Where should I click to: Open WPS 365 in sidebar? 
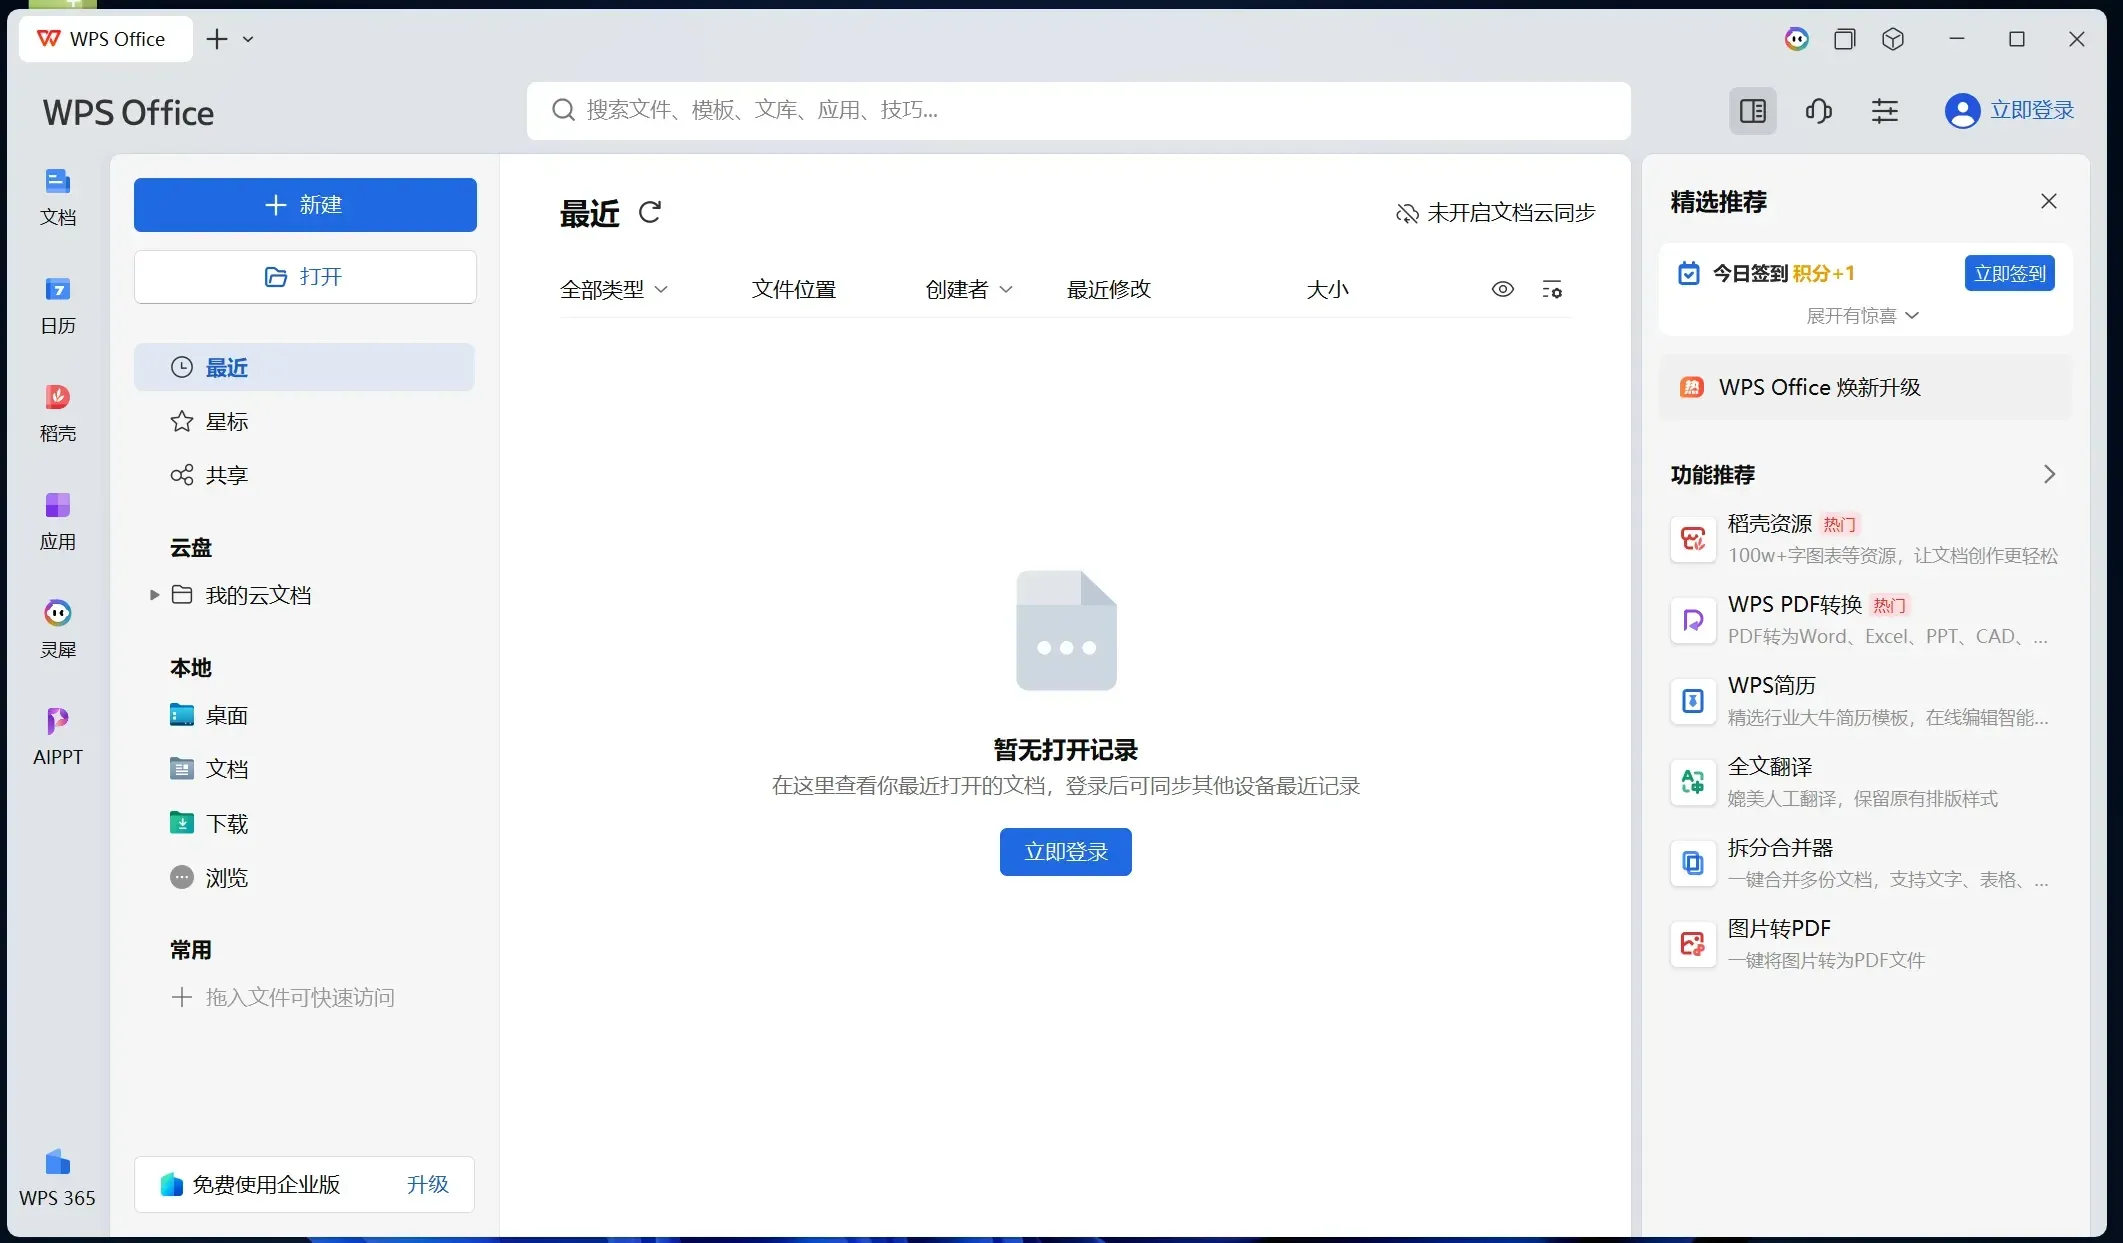coord(57,1177)
